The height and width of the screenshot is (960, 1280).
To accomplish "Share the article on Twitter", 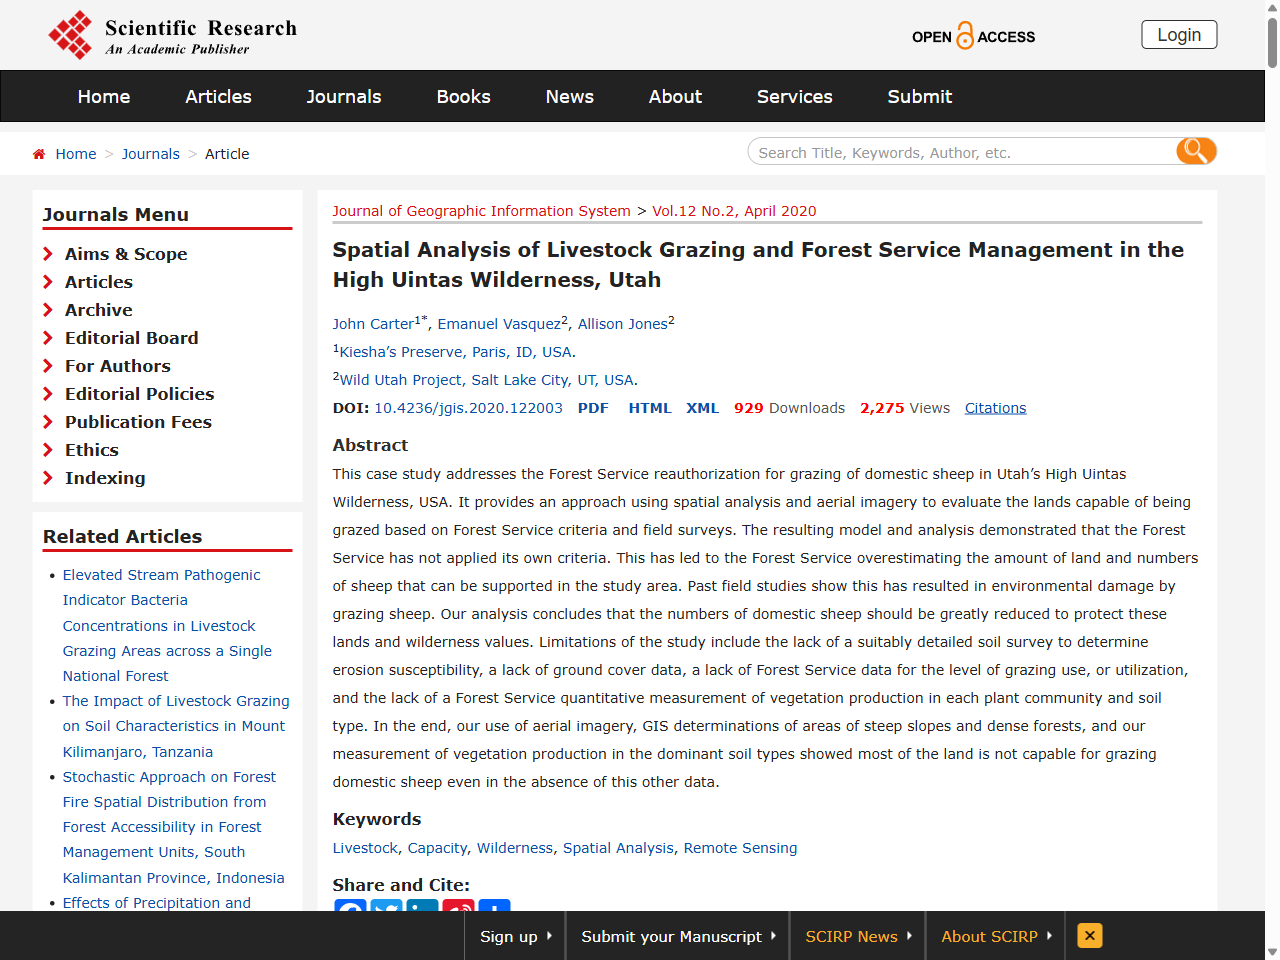I will click(x=386, y=911).
